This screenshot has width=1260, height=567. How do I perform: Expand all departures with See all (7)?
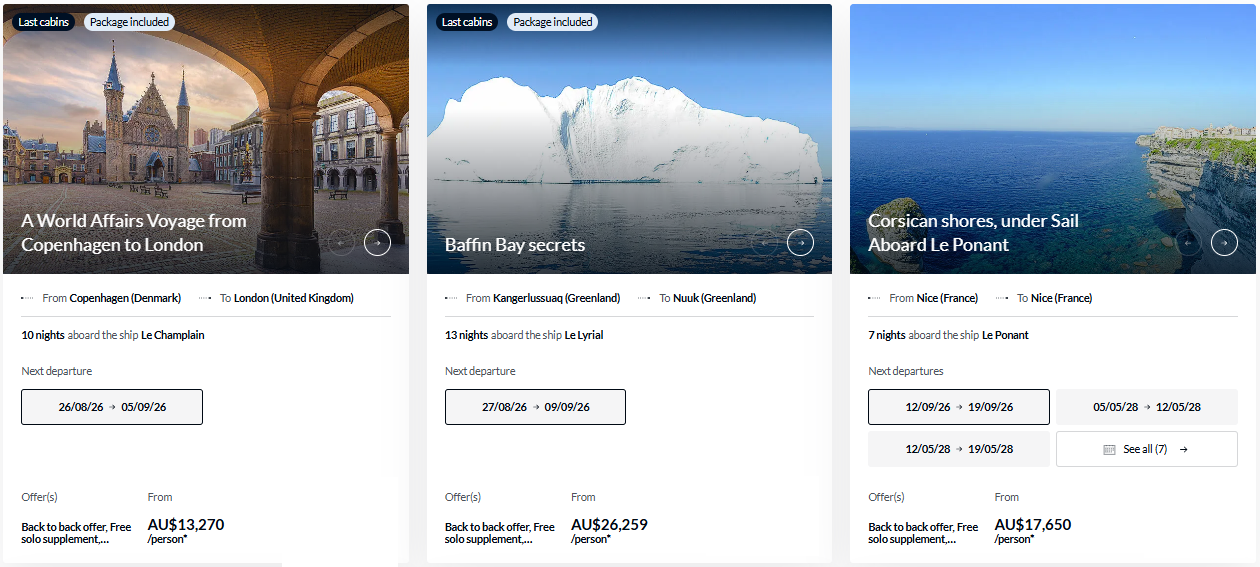point(1147,449)
